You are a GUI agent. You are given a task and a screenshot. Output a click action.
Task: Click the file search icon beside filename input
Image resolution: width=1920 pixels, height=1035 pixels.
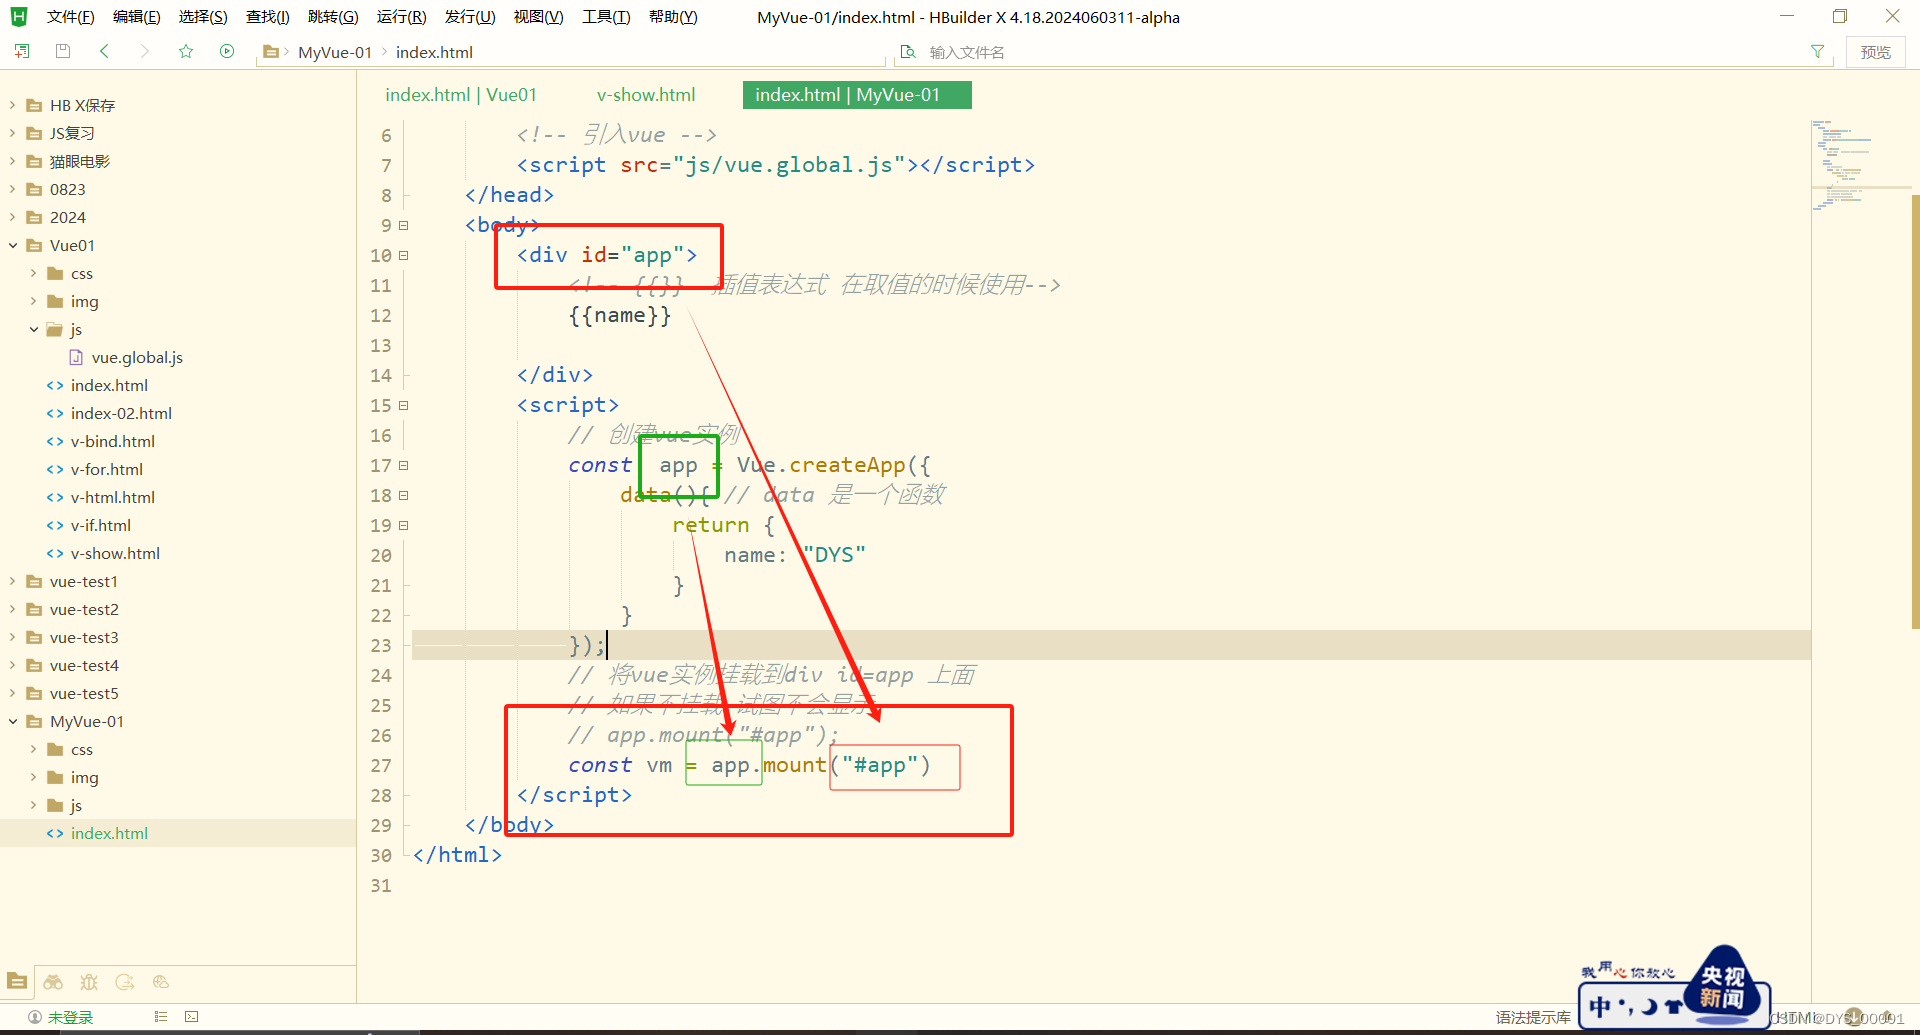[908, 52]
